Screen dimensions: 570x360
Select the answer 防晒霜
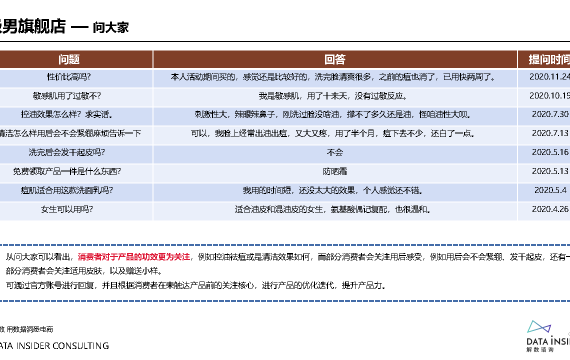point(335,171)
